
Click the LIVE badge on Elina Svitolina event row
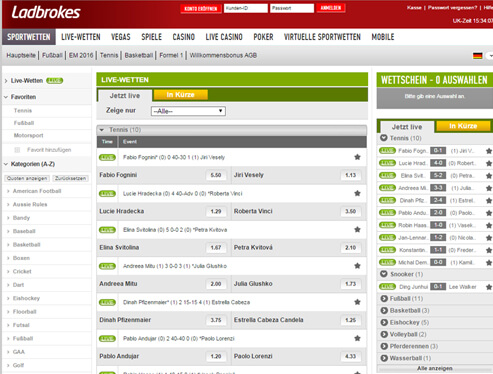coord(107,230)
